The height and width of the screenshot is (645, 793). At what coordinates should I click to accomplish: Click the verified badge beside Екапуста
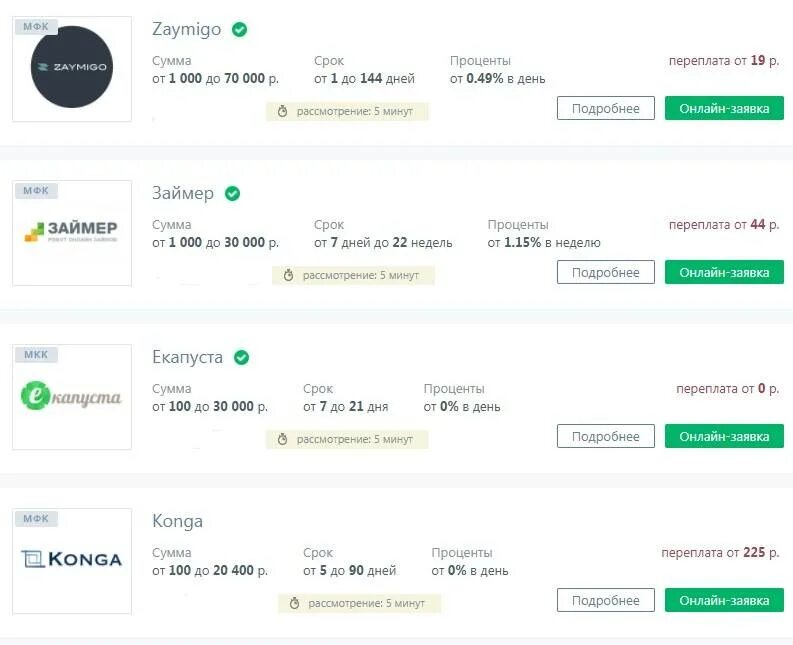pos(241,358)
